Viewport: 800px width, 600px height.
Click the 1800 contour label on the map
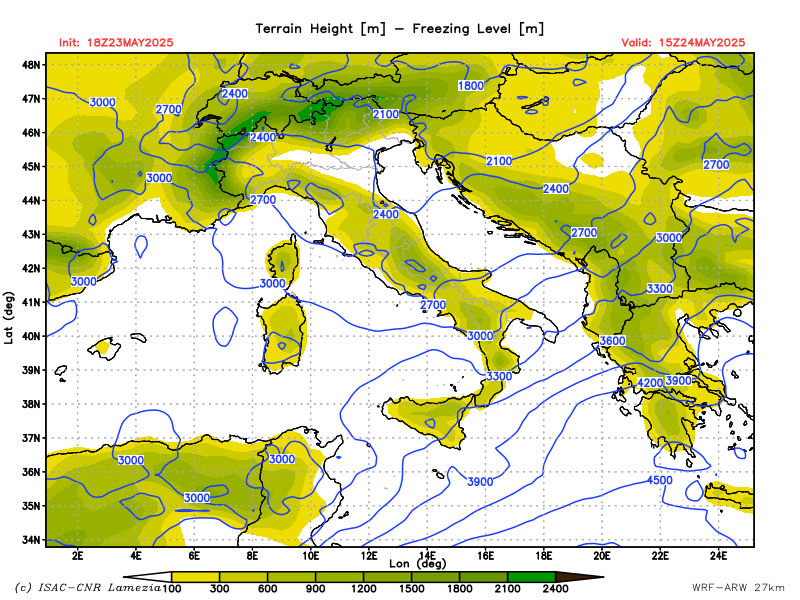(x=470, y=86)
